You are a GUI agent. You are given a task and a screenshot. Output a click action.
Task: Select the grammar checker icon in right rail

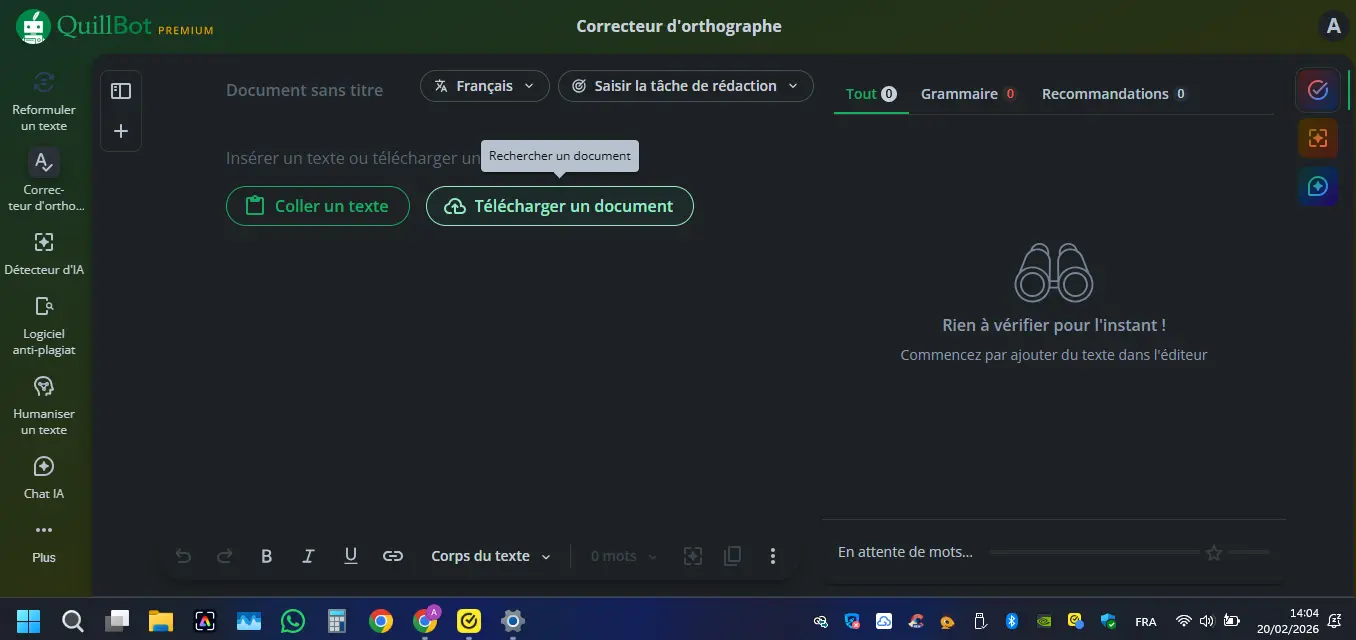[x=1318, y=90]
